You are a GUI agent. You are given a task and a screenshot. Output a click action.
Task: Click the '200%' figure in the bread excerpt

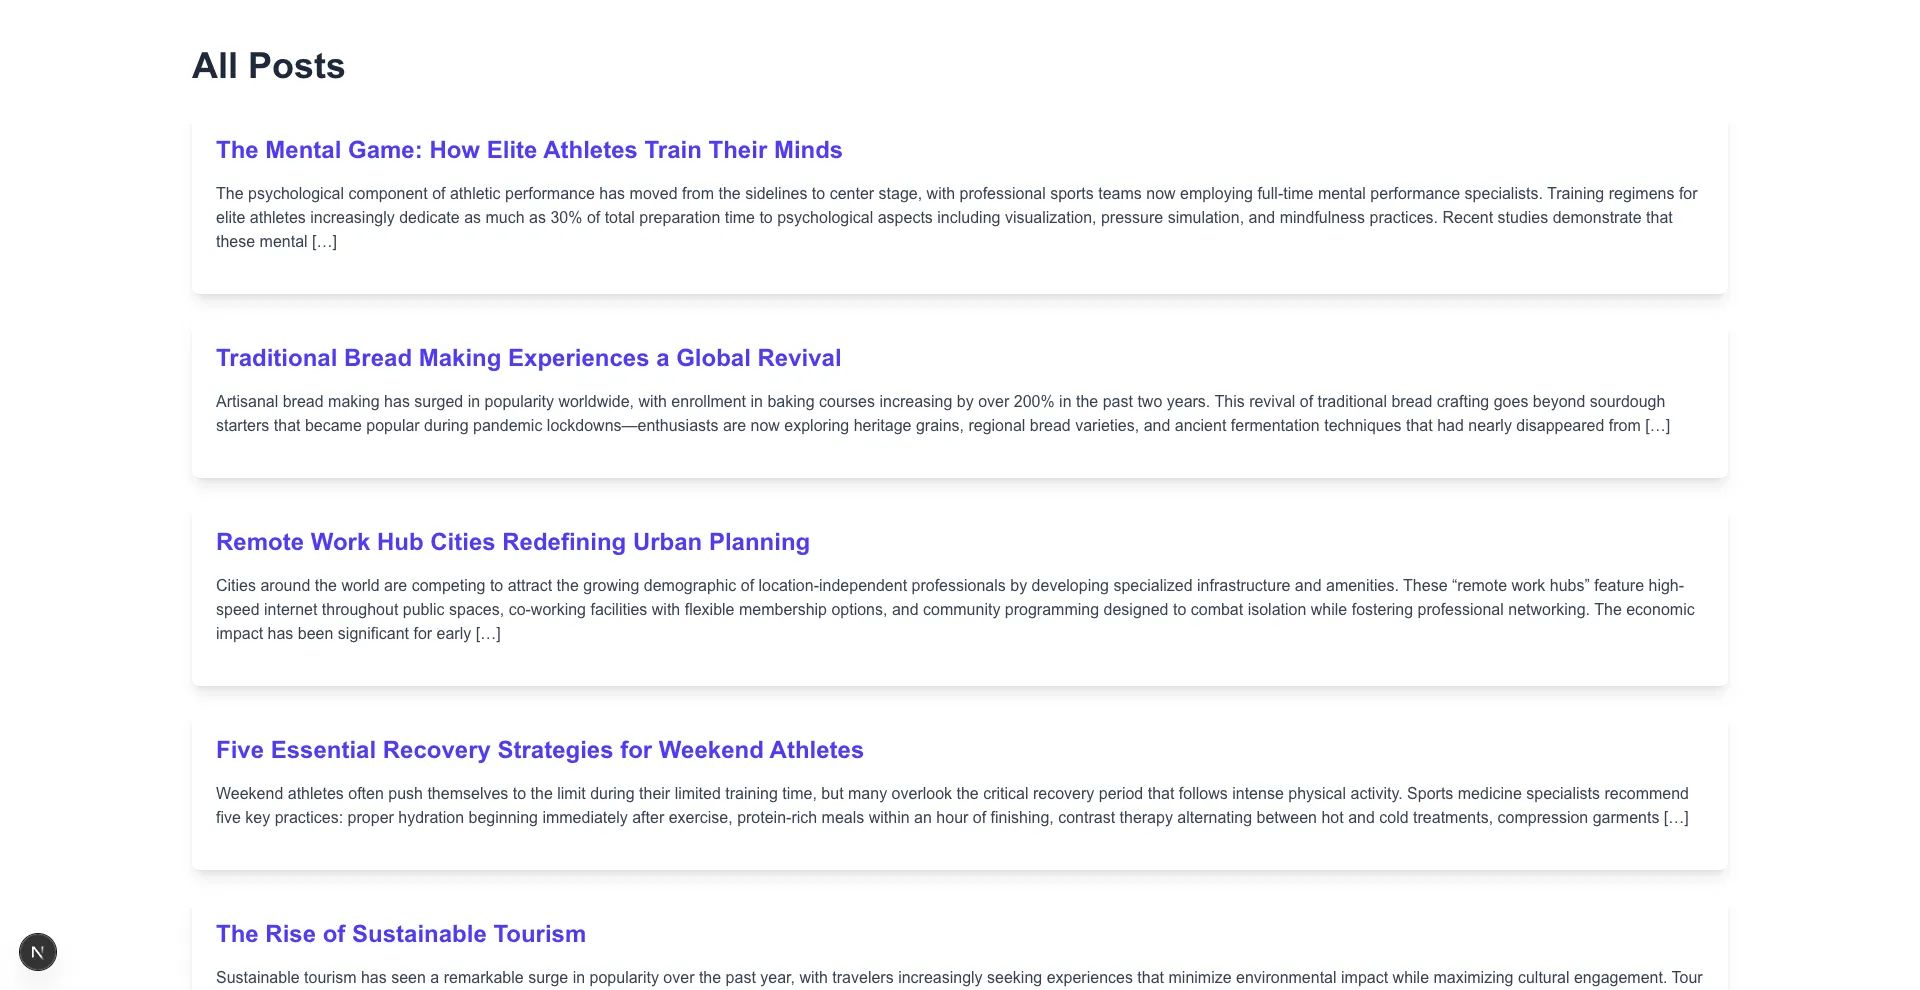[1034, 402]
